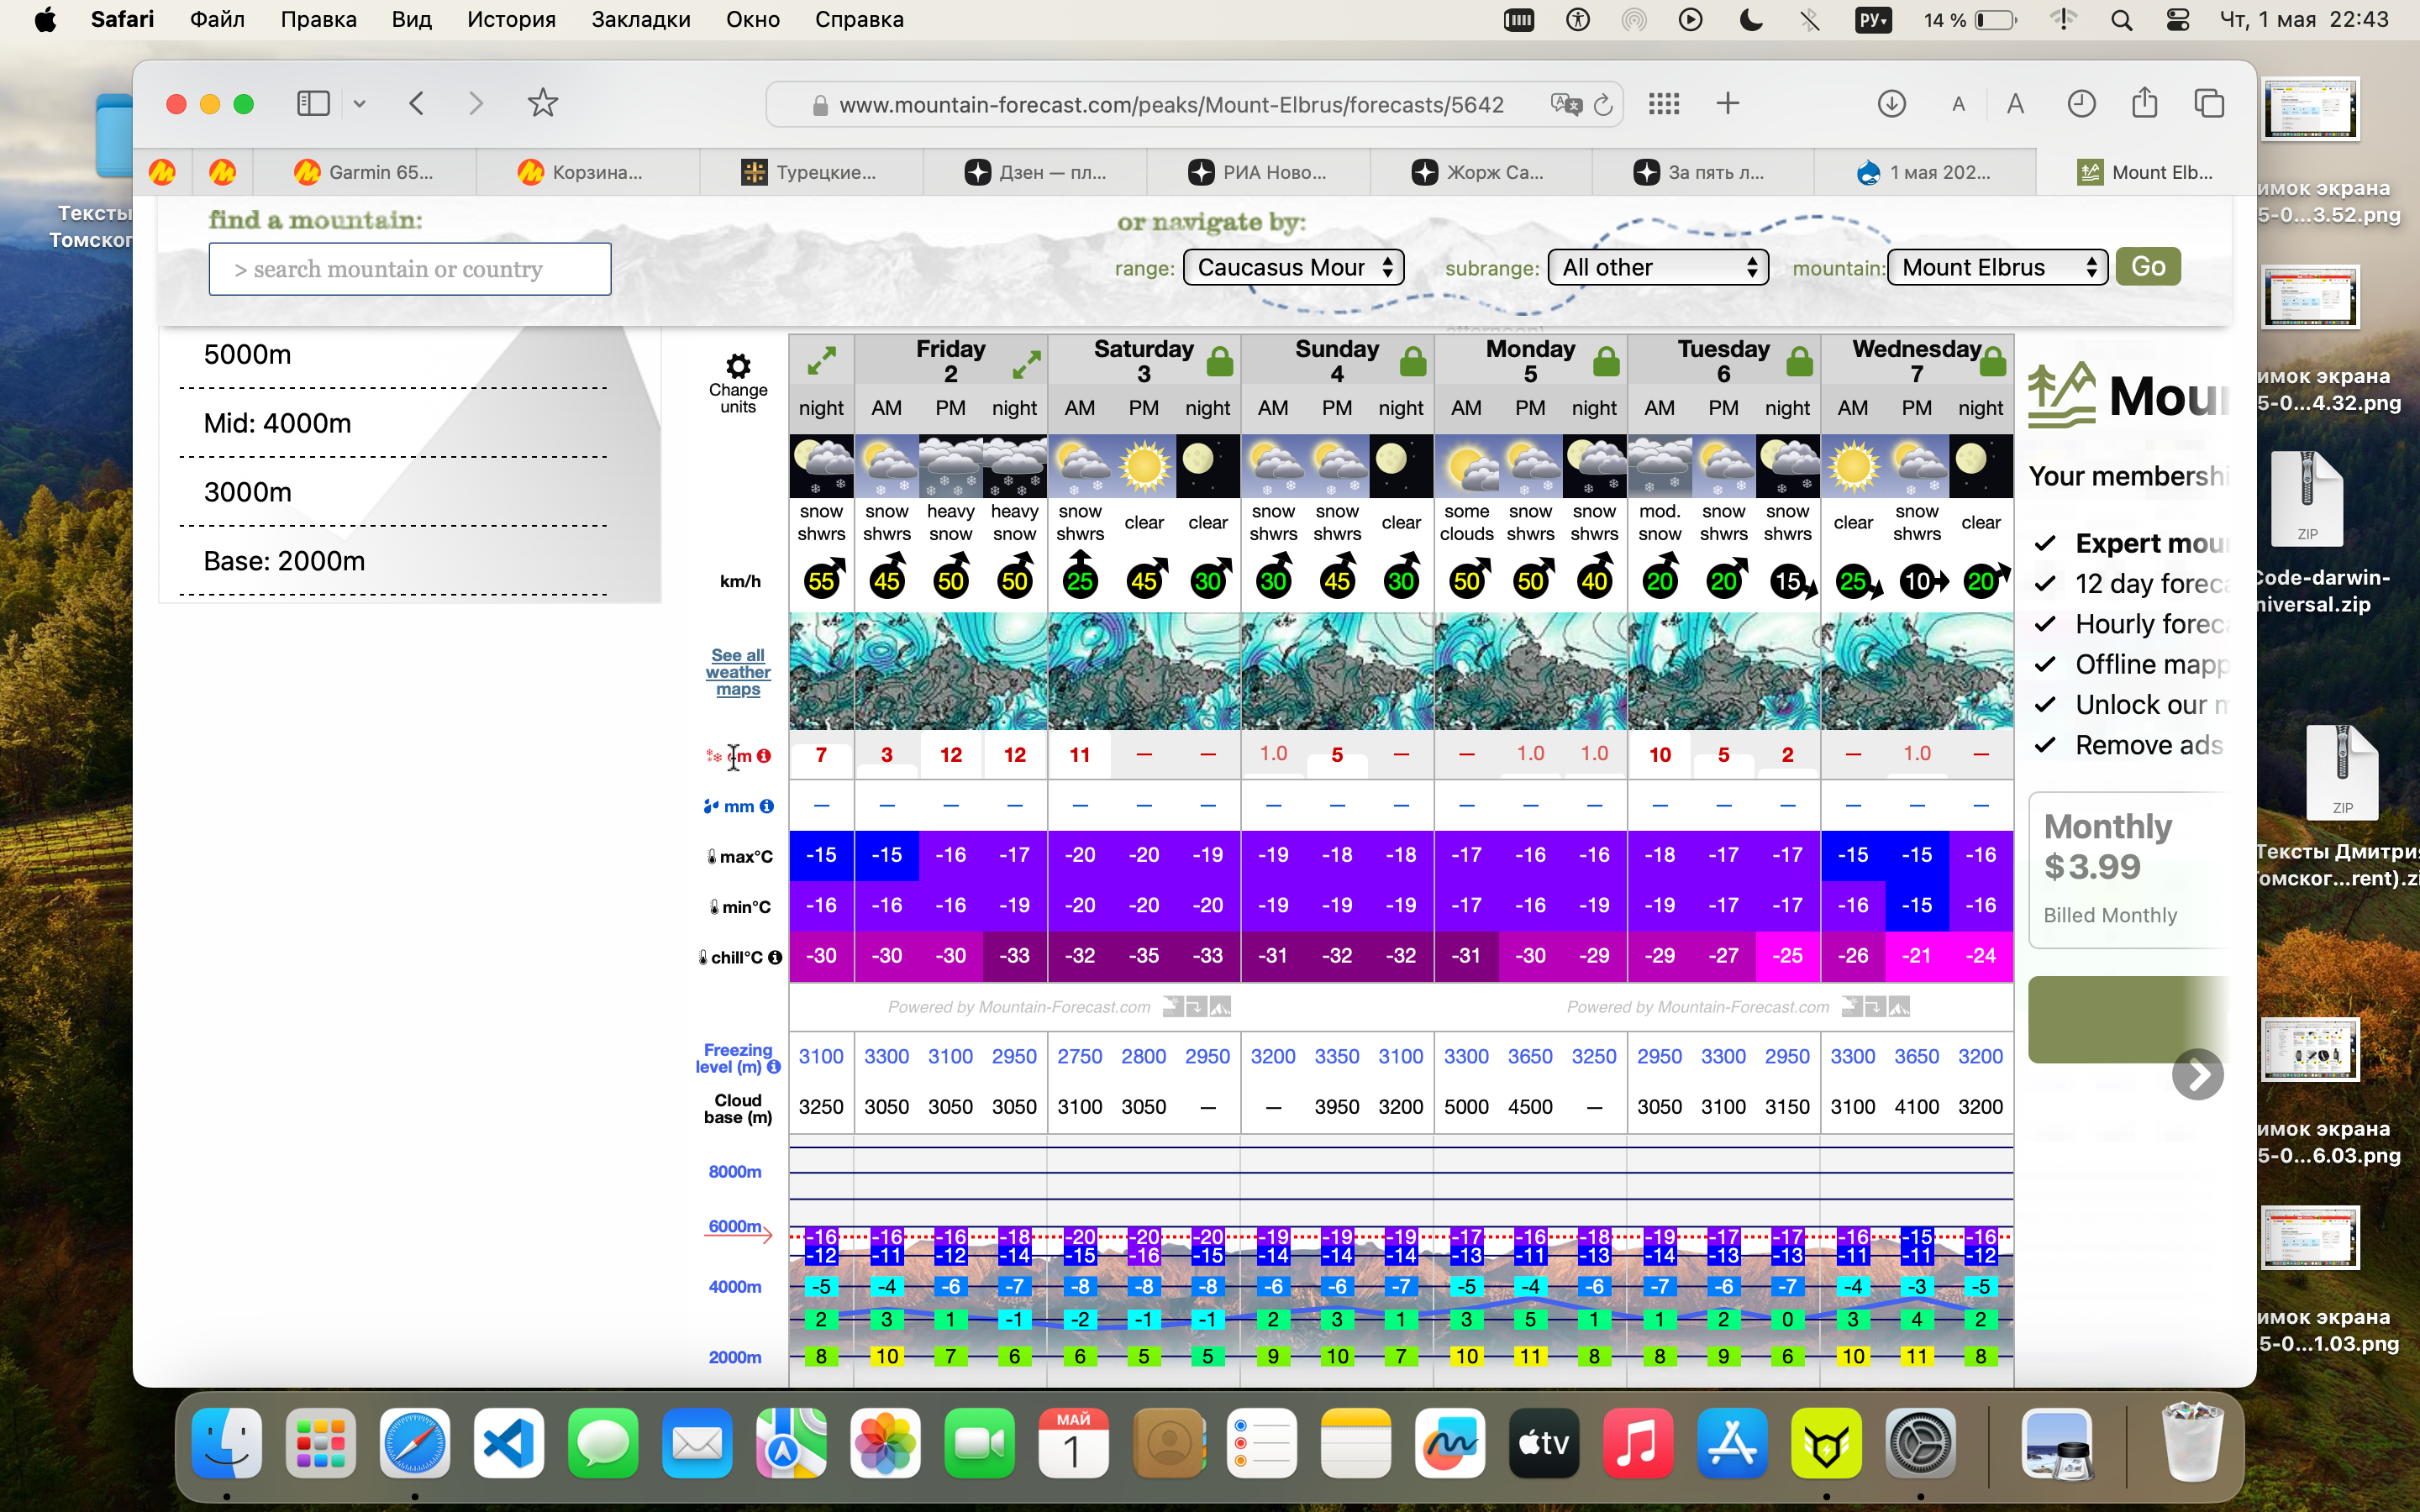Click the Monthly $3.99 membership card

(x=2130, y=870)
